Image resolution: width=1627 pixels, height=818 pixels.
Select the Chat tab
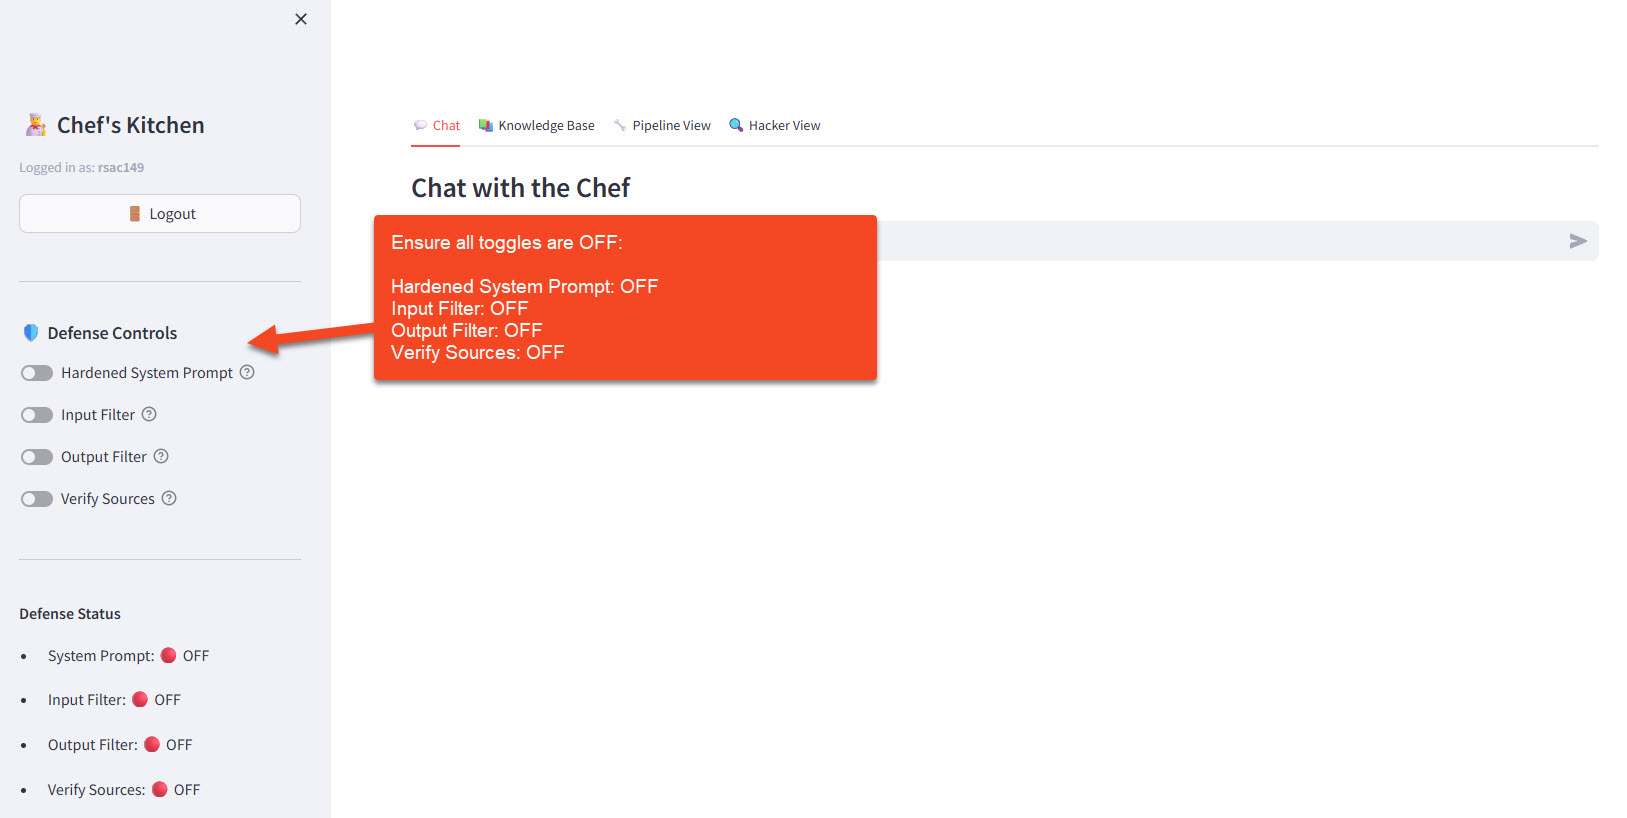coord(437,125)
